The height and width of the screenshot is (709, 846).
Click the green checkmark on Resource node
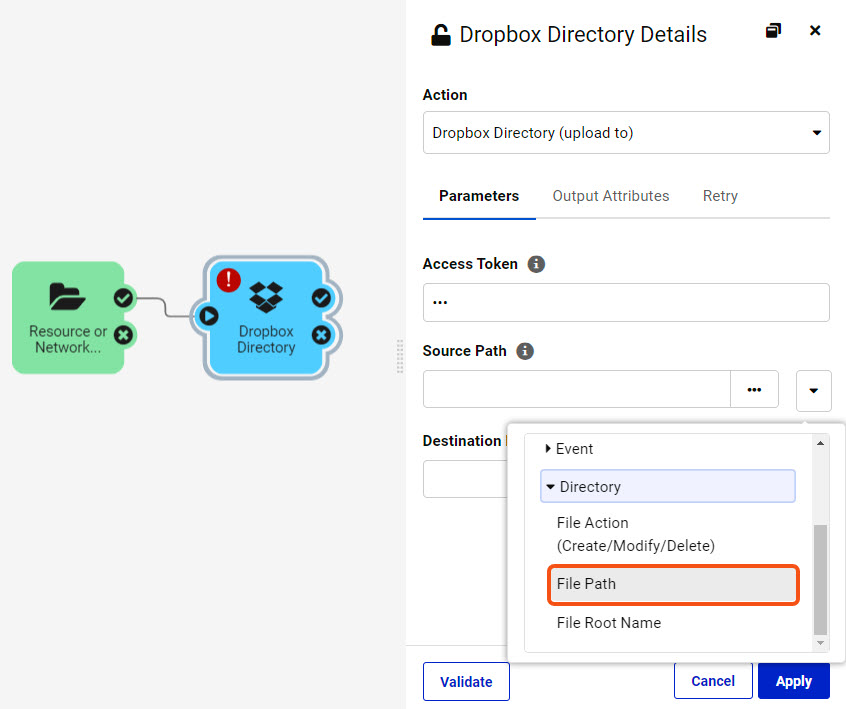click(x=123, y=297)
